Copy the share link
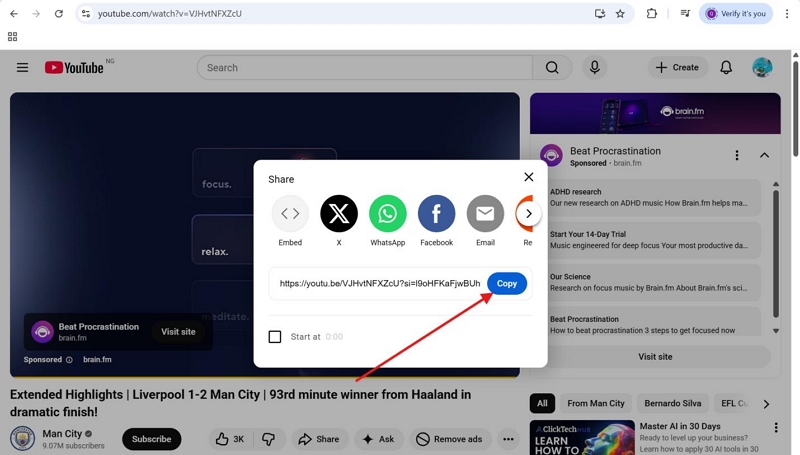 507,283
